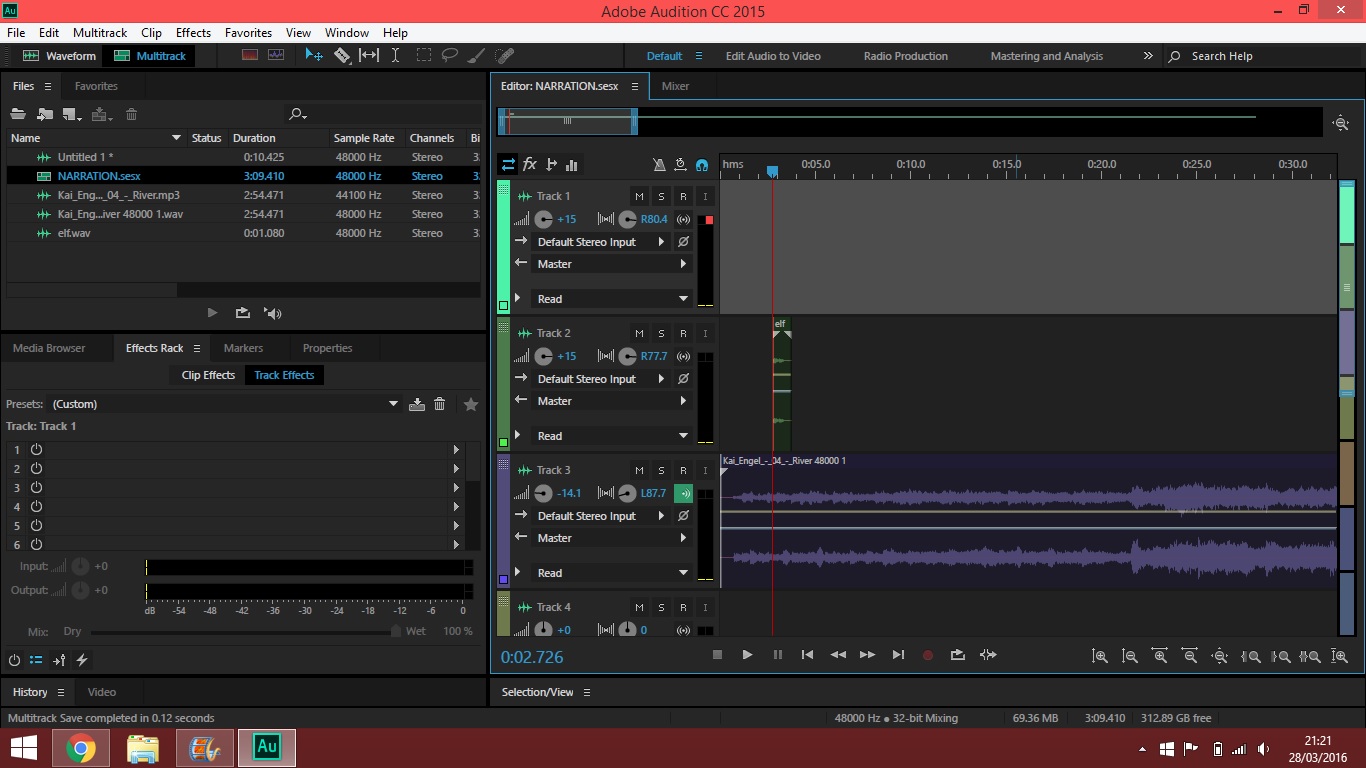This screenshot has height=768, width=1366.
Task: Mark preset as favorite star
Action: pyautogui.click(x=471, y=404)
